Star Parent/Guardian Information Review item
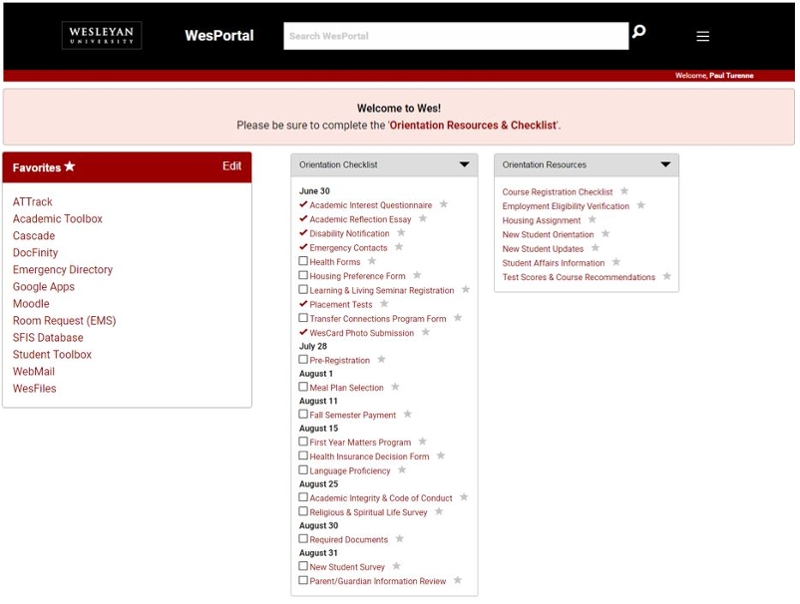 click(458, 580)
